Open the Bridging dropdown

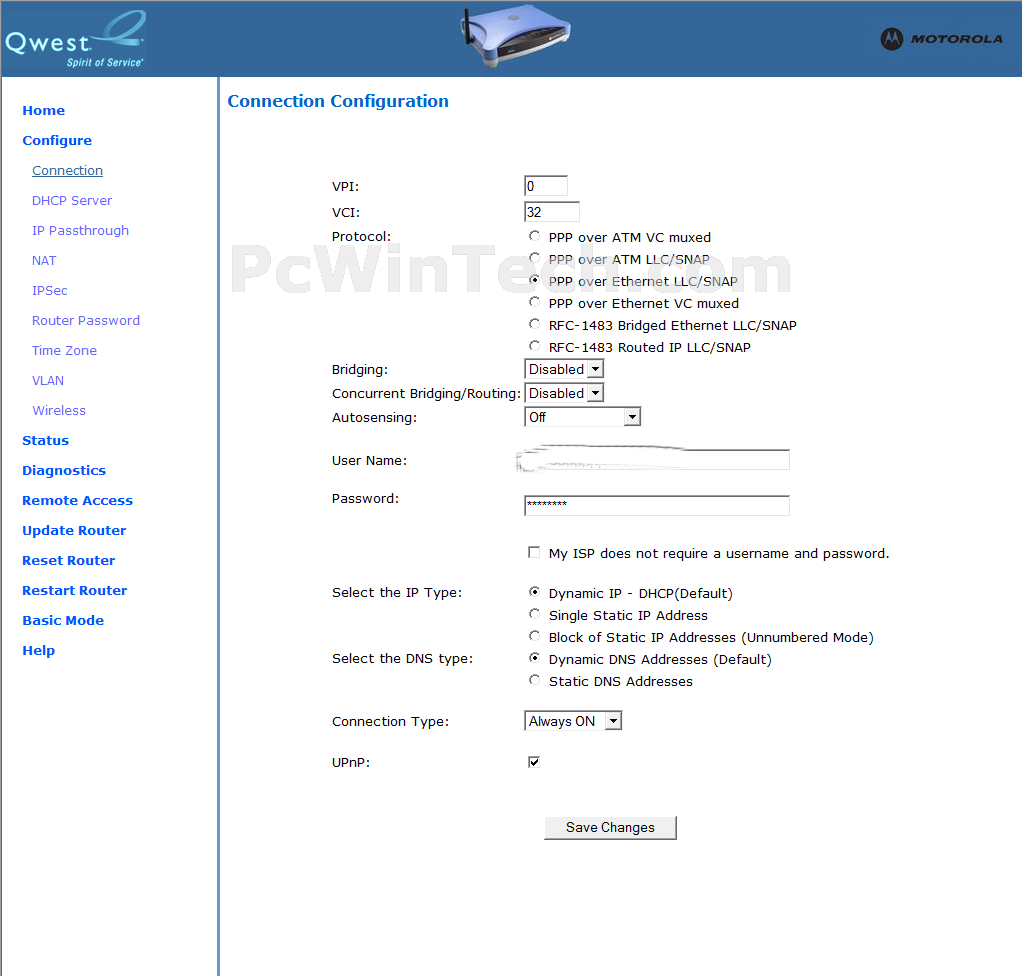564,369
